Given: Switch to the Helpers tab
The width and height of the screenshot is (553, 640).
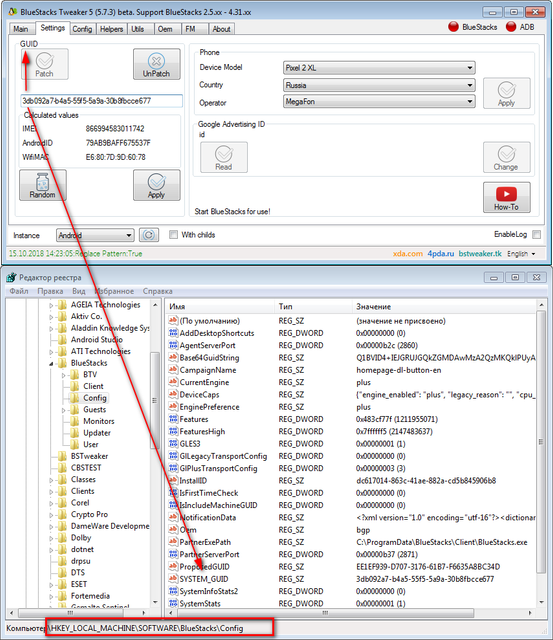Looking at the screenshot, I should (x=111, y=29).
